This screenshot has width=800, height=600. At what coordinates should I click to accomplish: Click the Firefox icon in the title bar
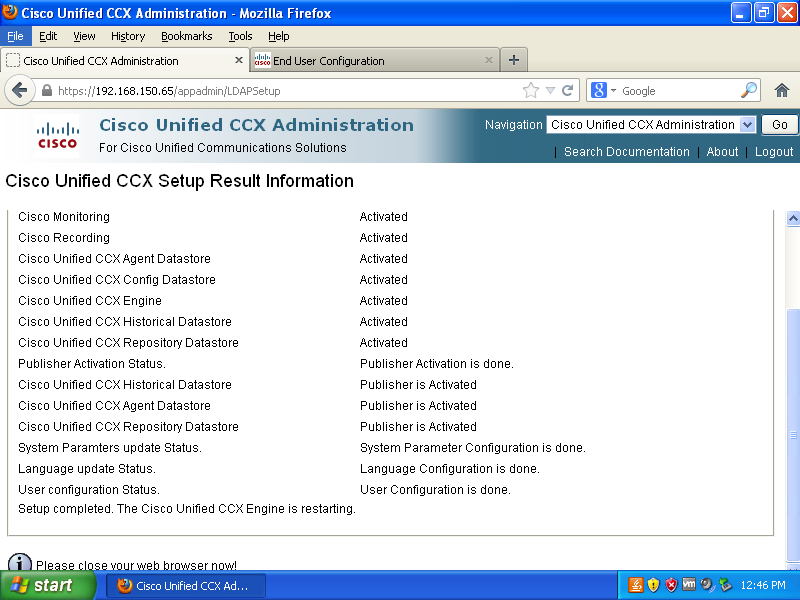click(10, 12)
